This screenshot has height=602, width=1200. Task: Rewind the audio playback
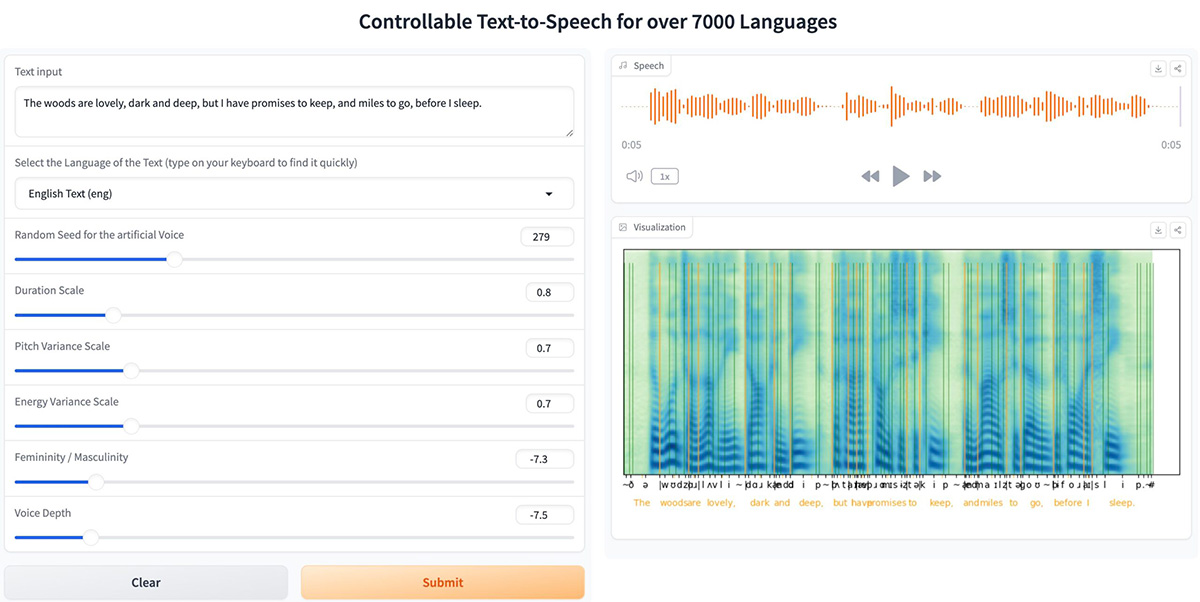pyautogui.click(x=870, y=176)
